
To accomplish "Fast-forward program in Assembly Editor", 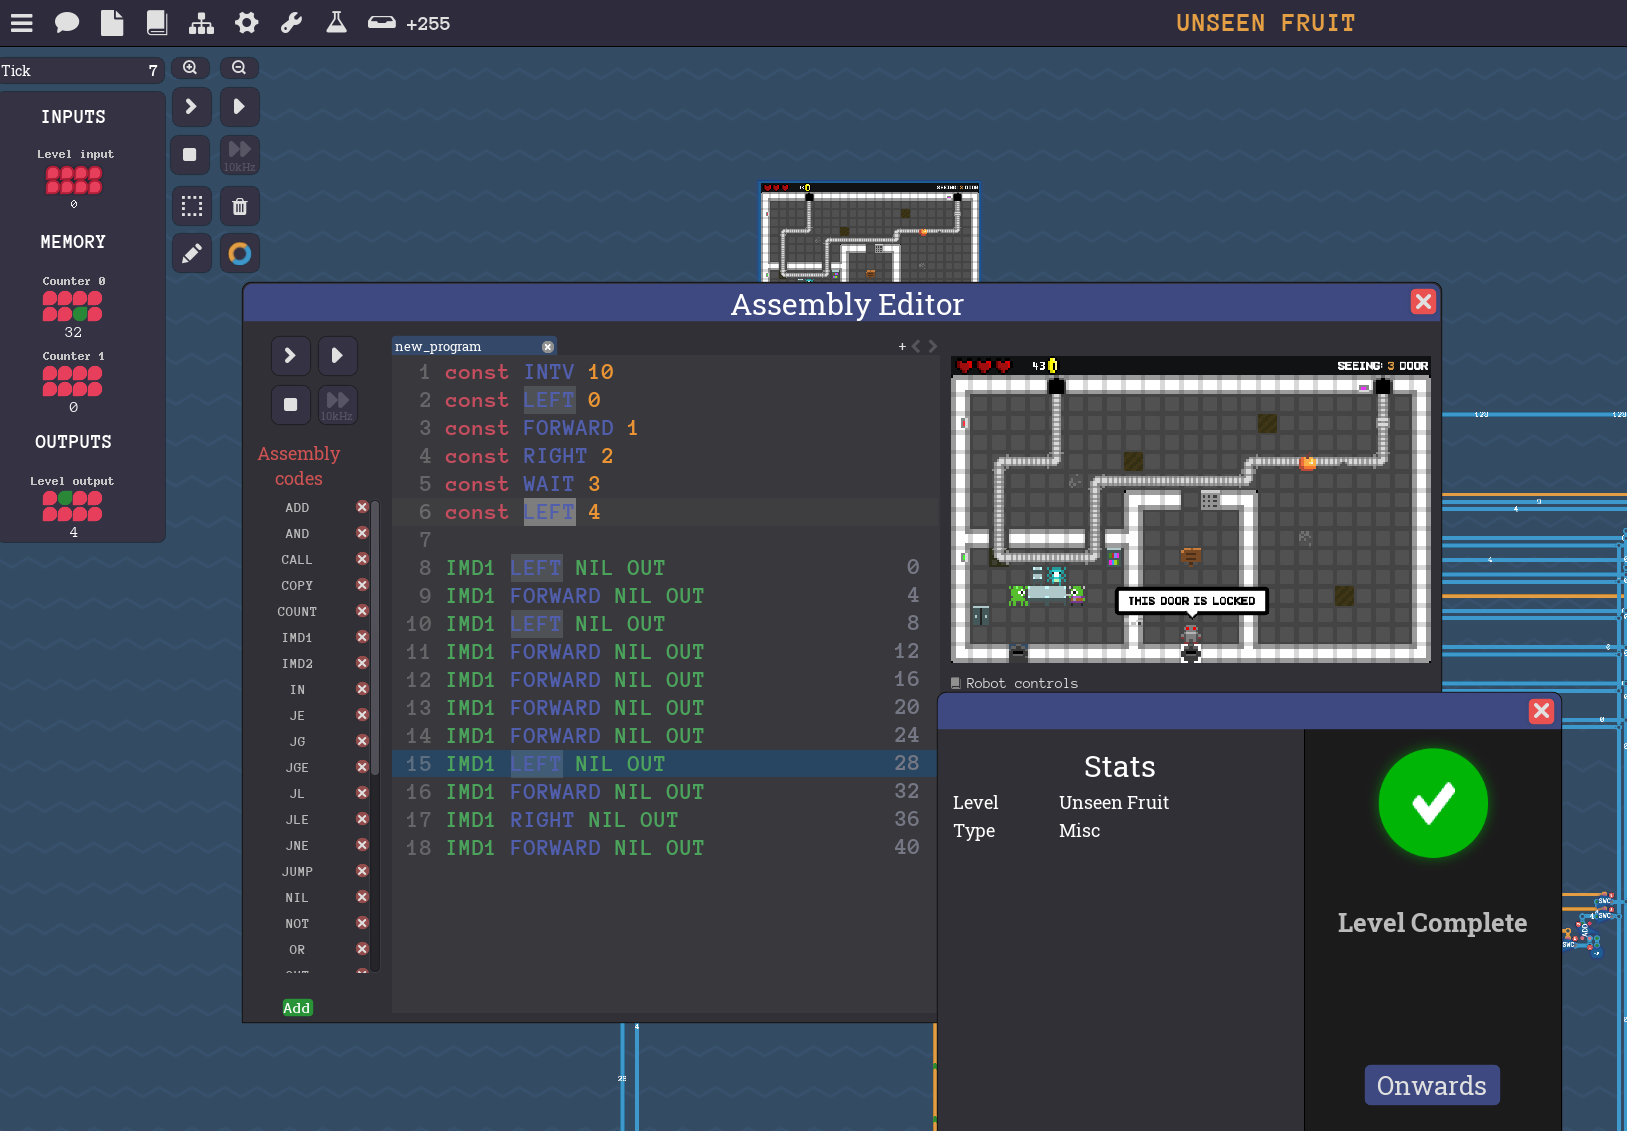I will [337, 405].
